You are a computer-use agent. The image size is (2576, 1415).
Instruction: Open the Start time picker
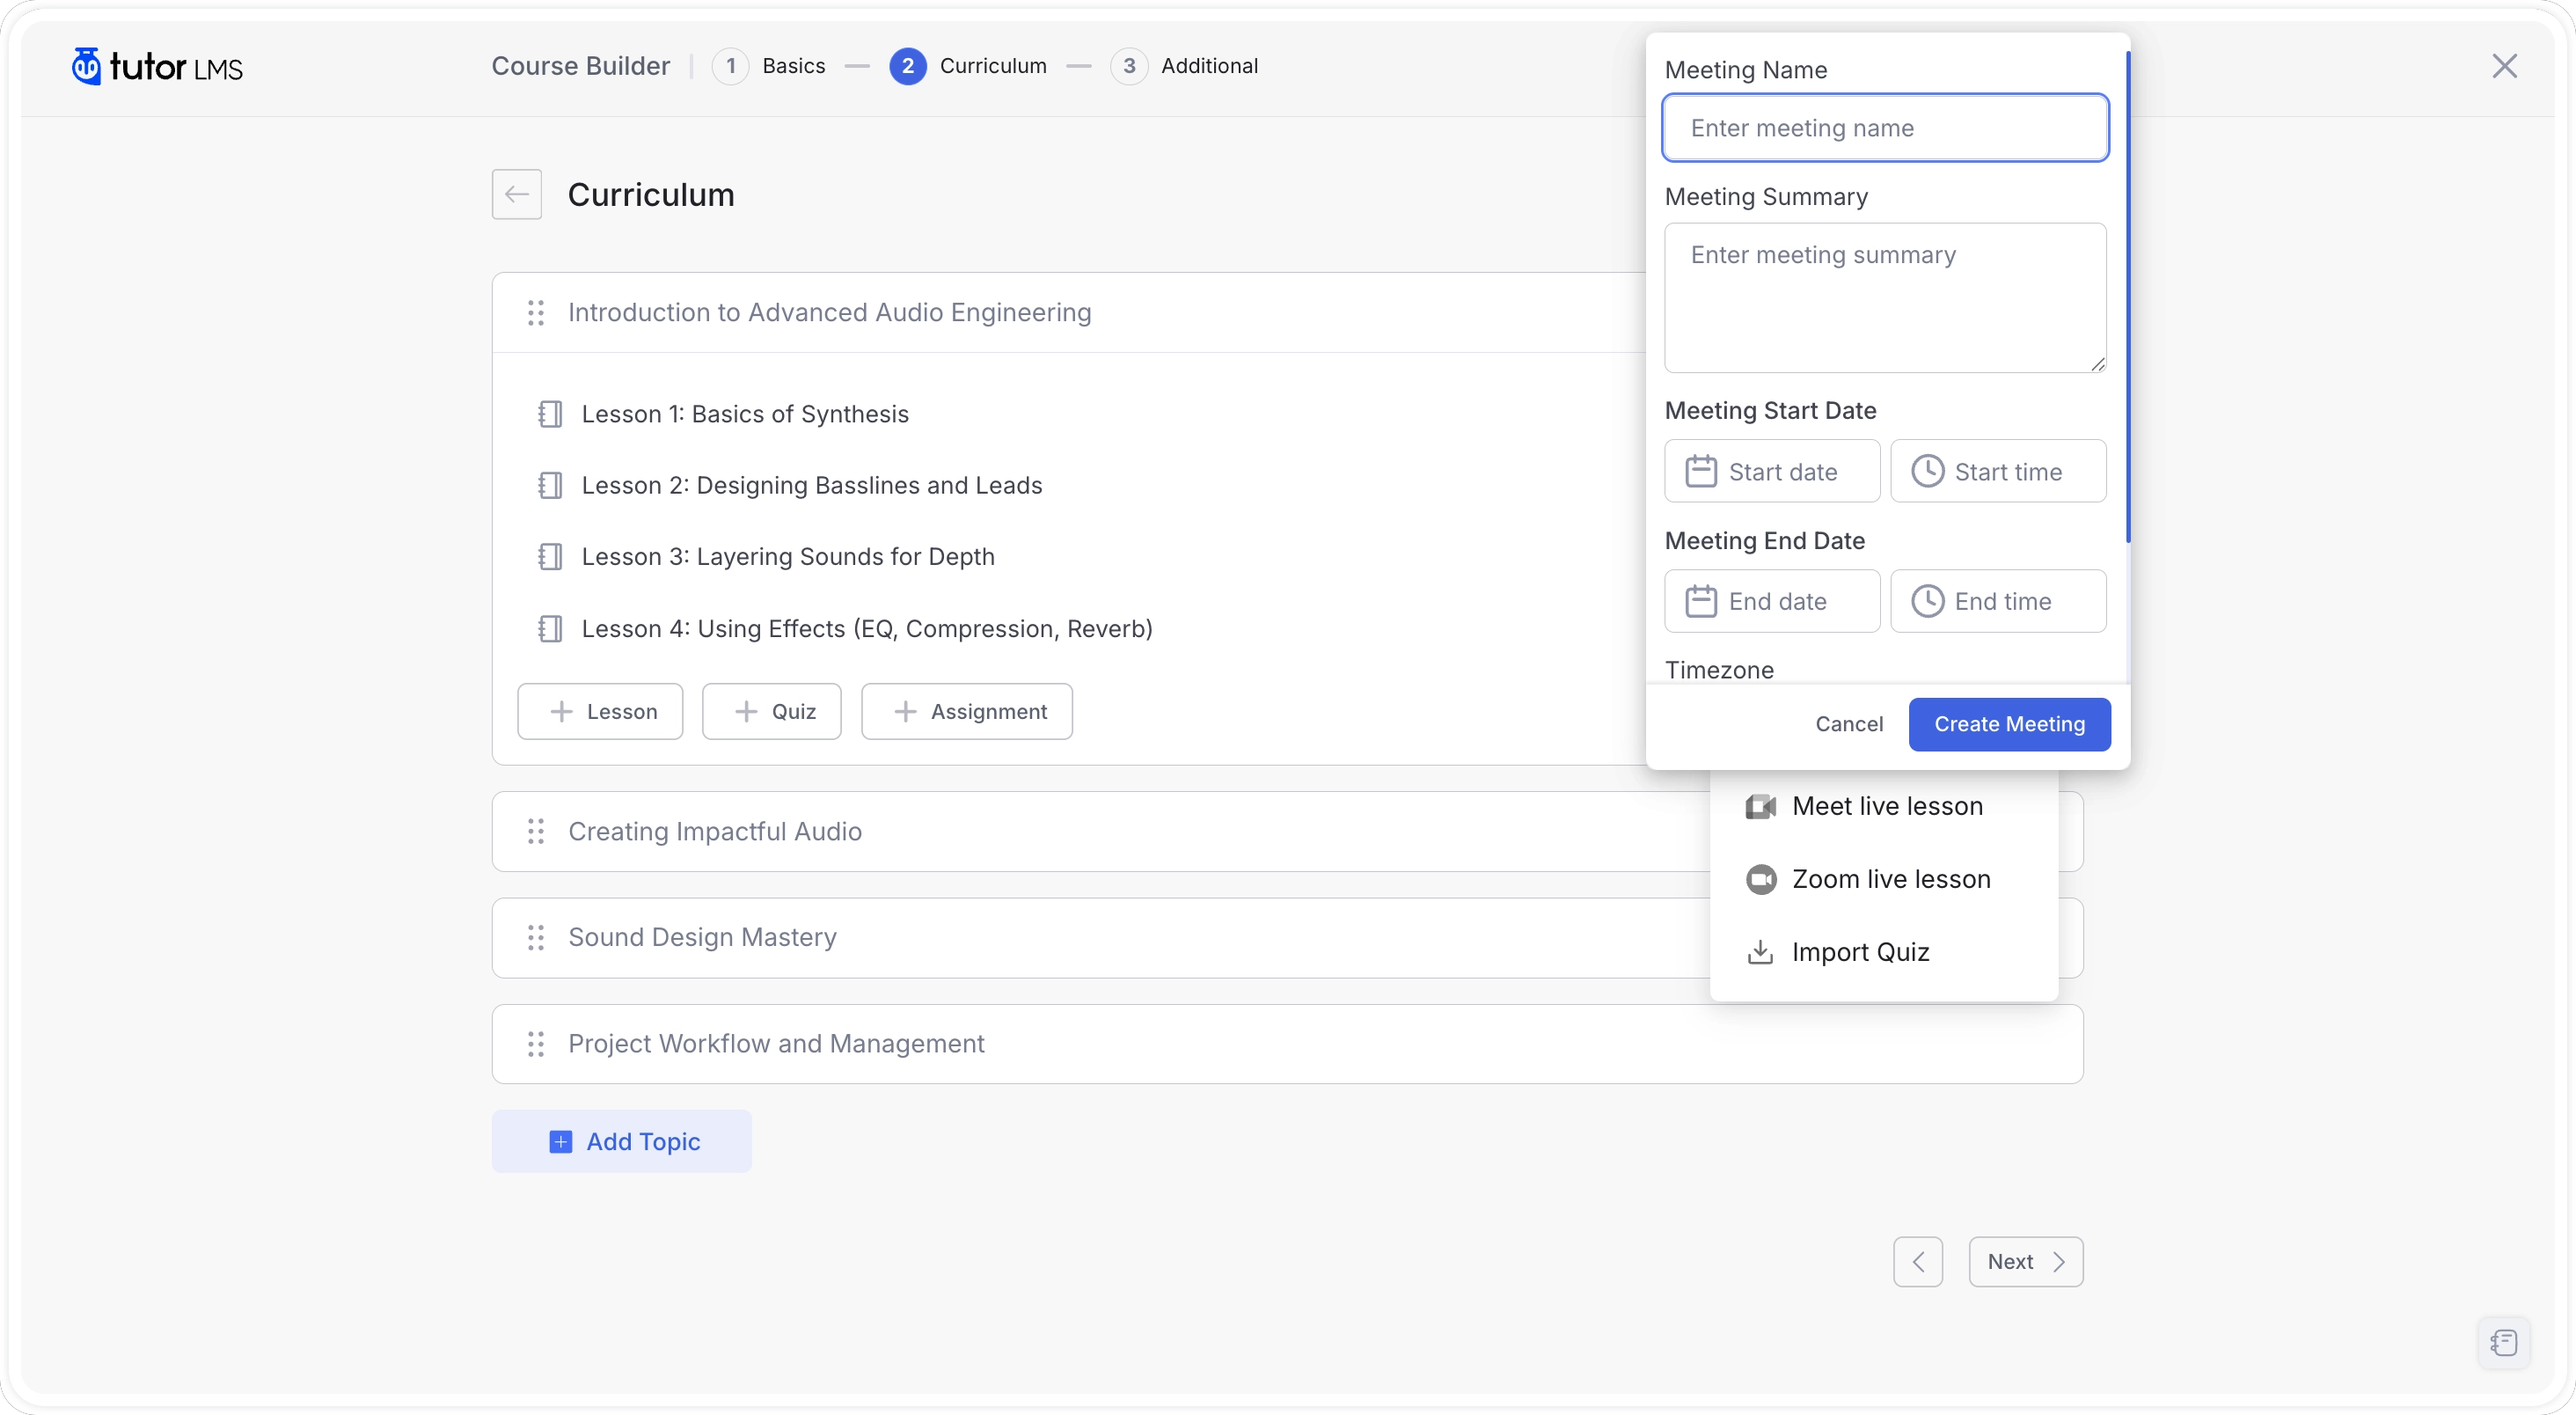(1998, 471)
